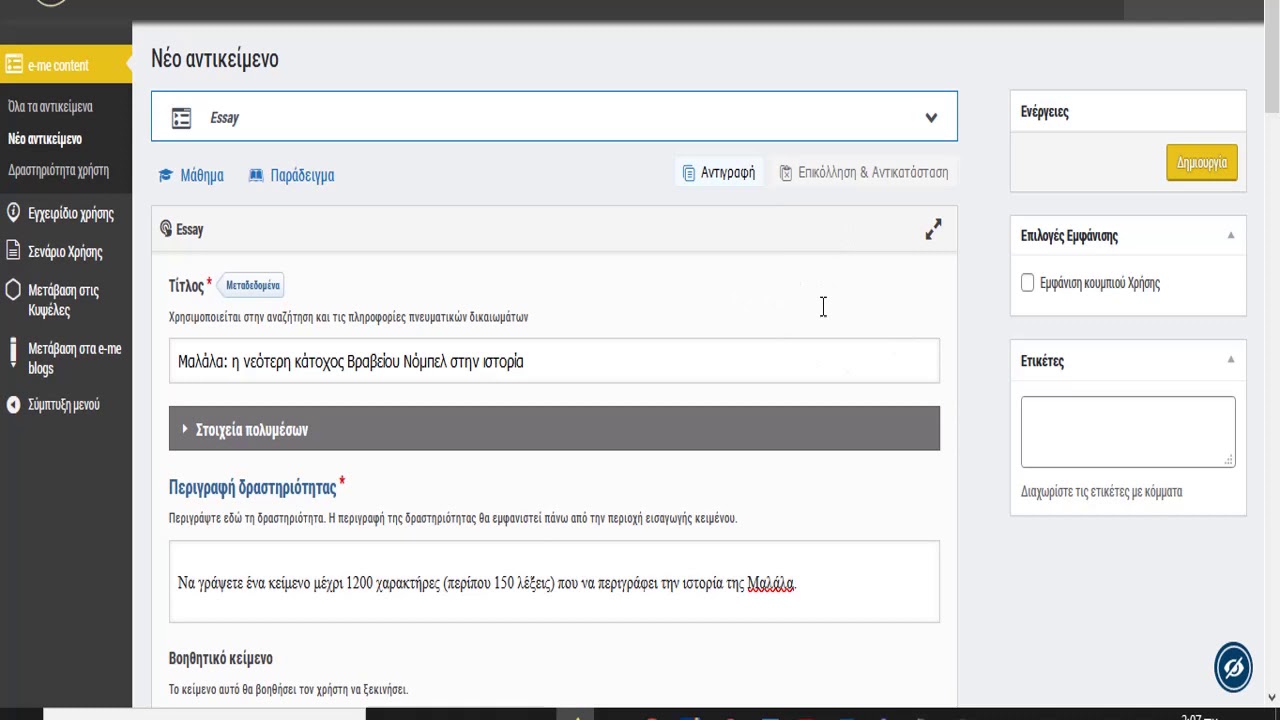
Task: Click the book icon beside Παράδειγμα
Action: pos(256,175)
